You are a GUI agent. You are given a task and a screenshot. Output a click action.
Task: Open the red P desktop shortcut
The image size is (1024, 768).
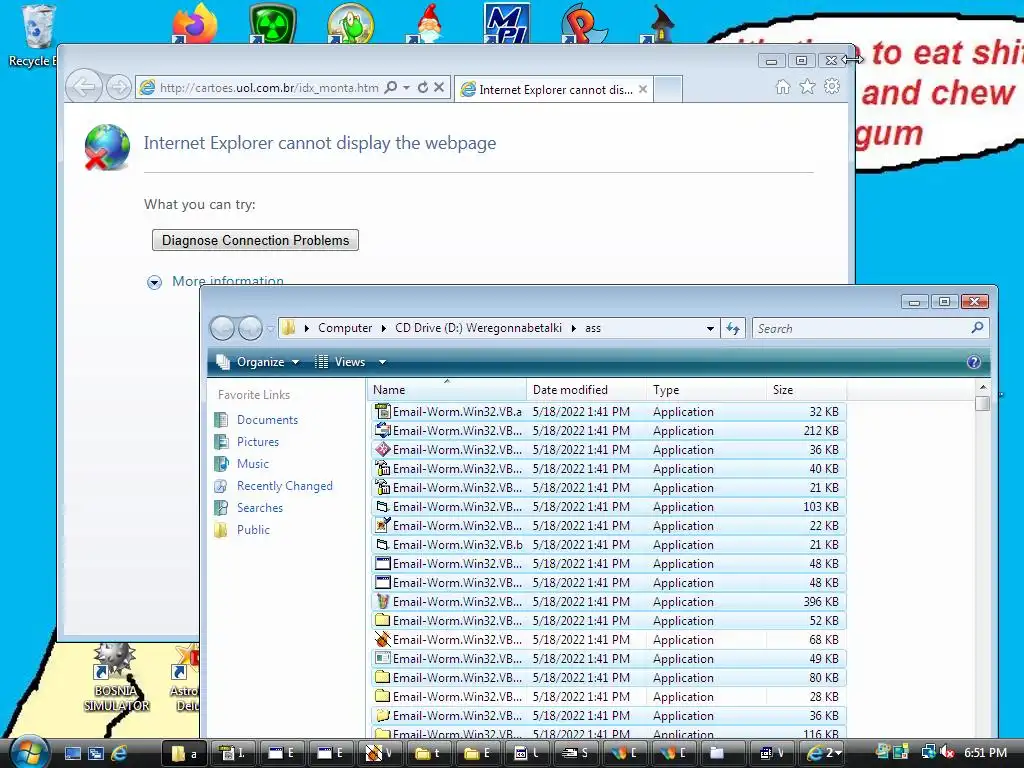coord(584,24)
